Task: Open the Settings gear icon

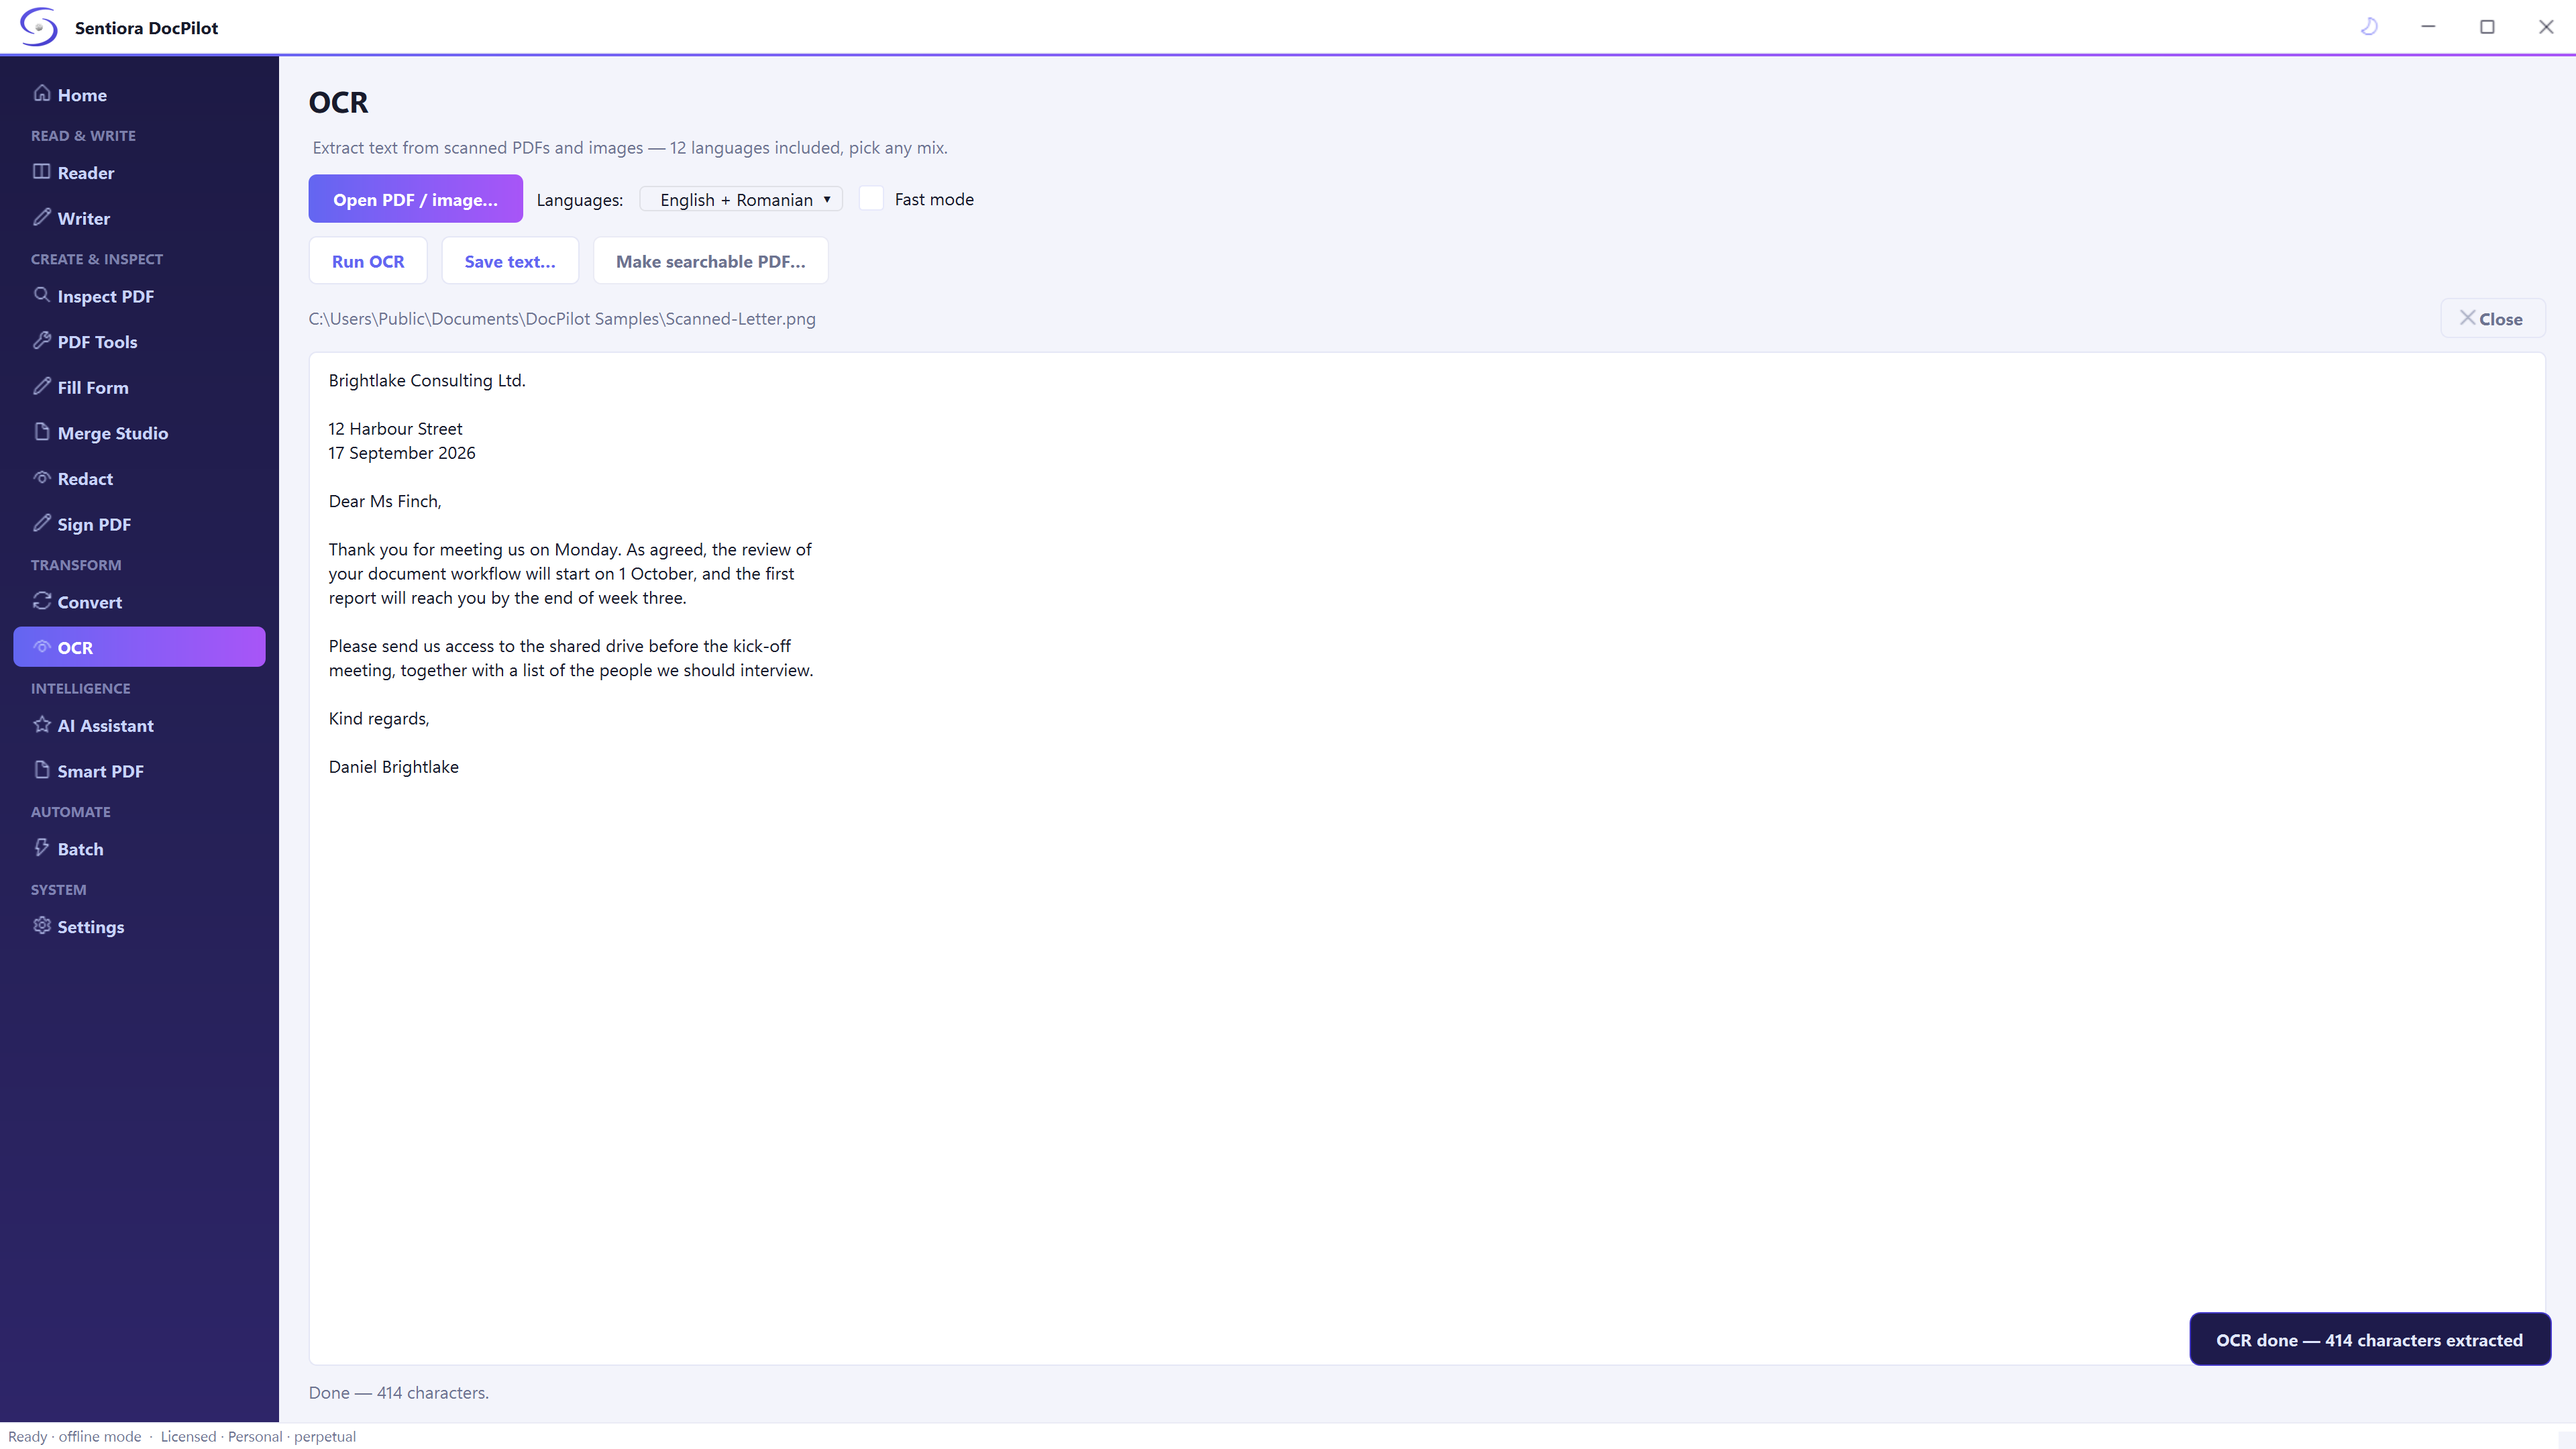Action: (41, 926)
